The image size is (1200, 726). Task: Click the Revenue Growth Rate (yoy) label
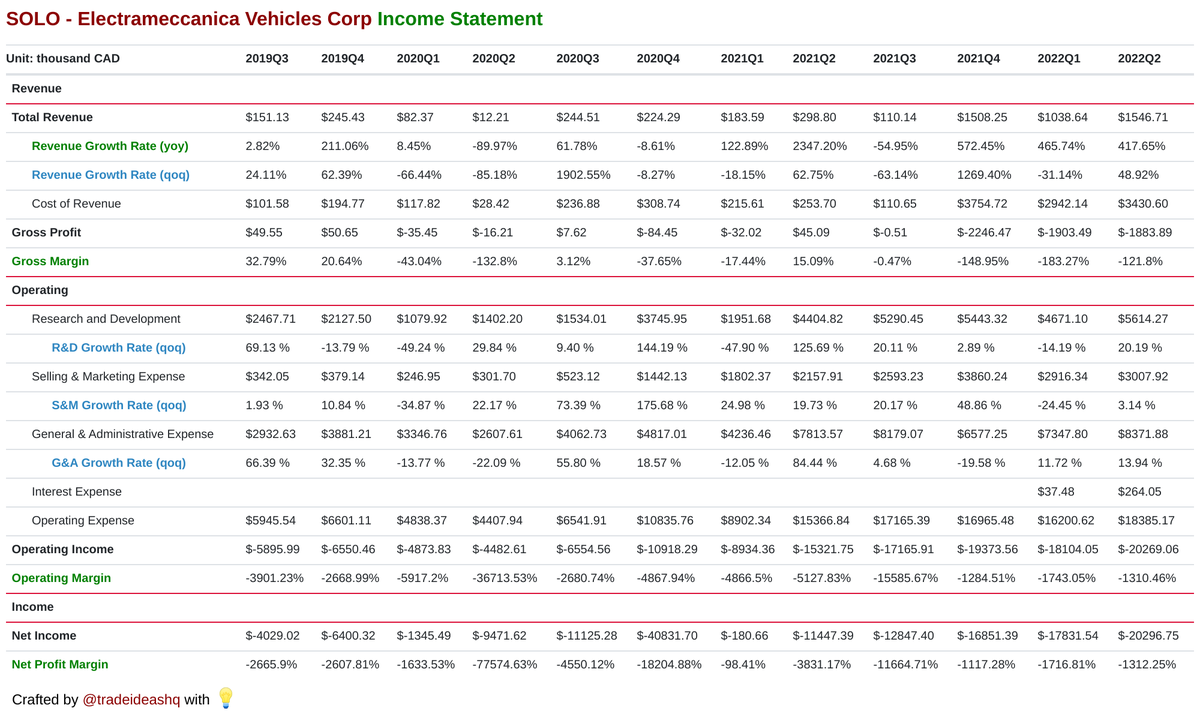110,146
